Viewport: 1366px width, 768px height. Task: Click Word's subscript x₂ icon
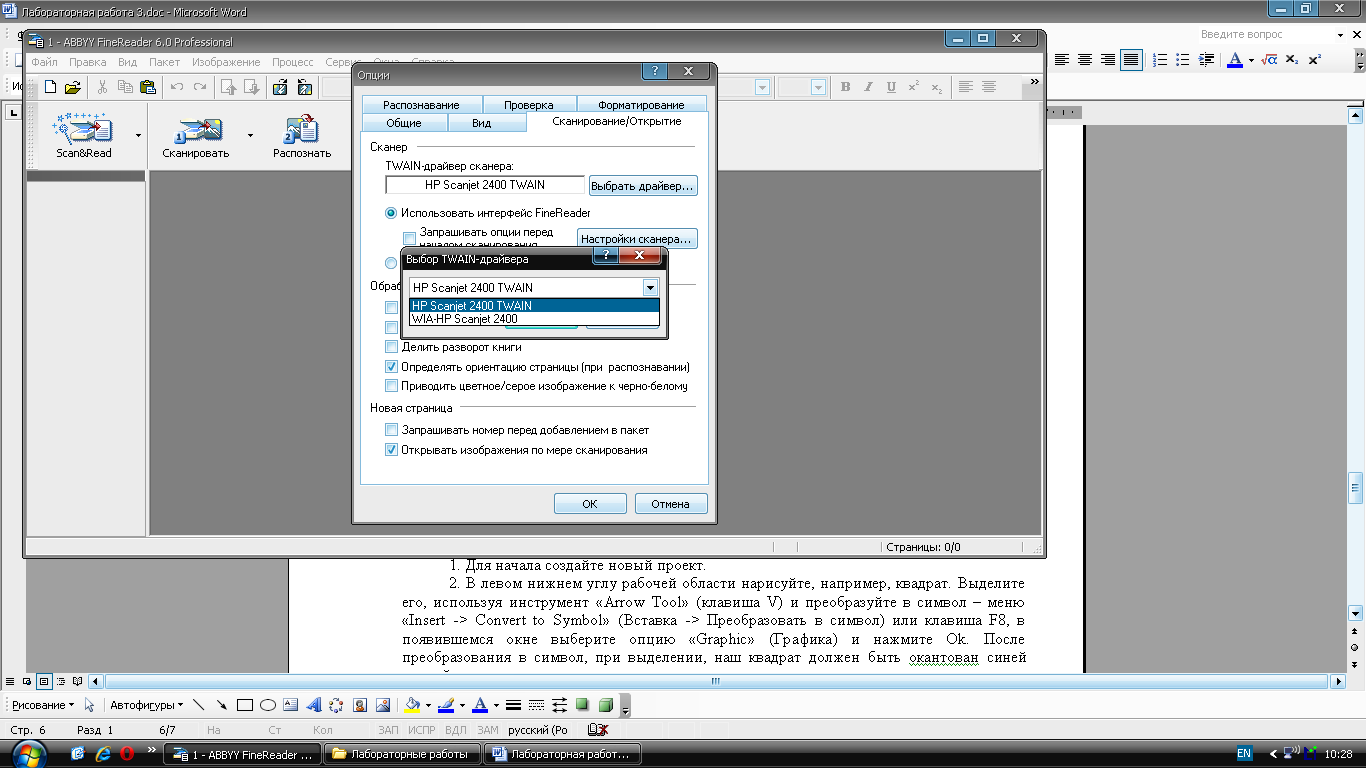tap(1292, 60)
